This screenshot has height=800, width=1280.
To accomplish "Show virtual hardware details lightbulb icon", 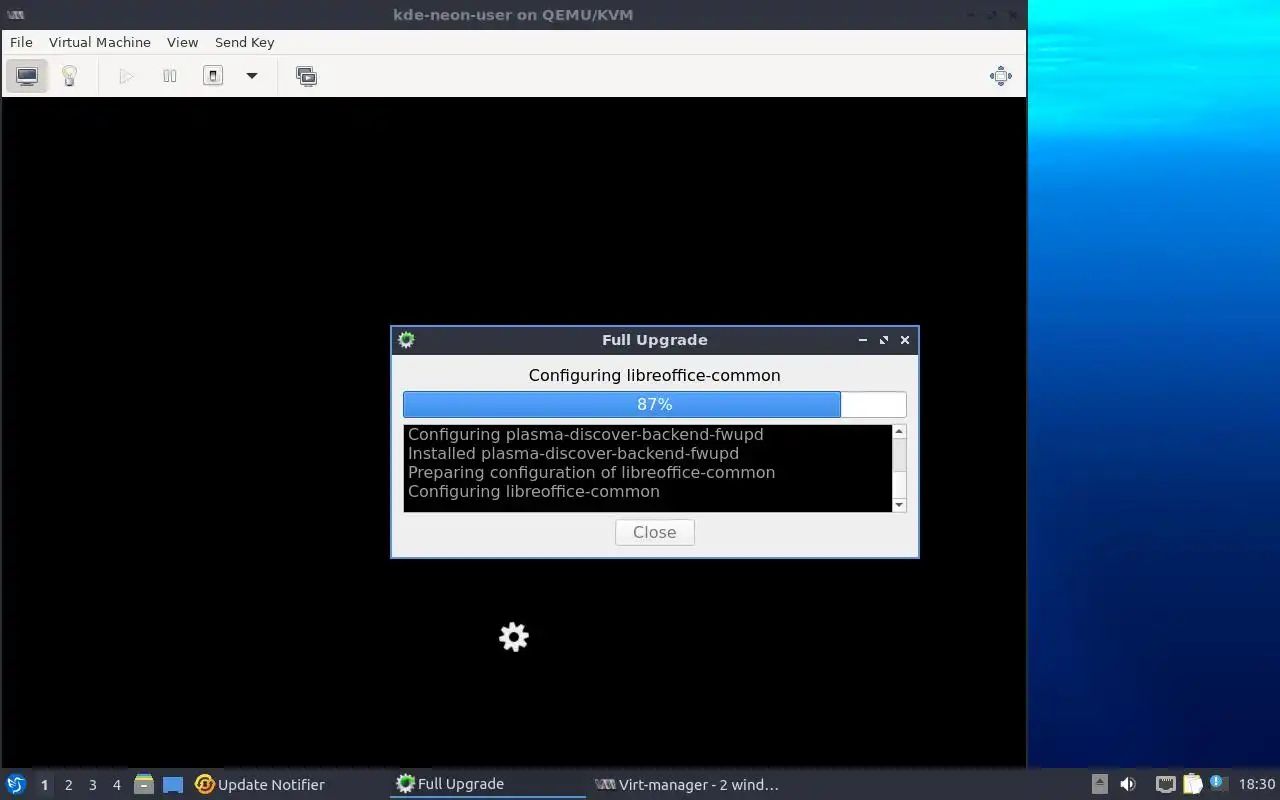I will (69, 76).
